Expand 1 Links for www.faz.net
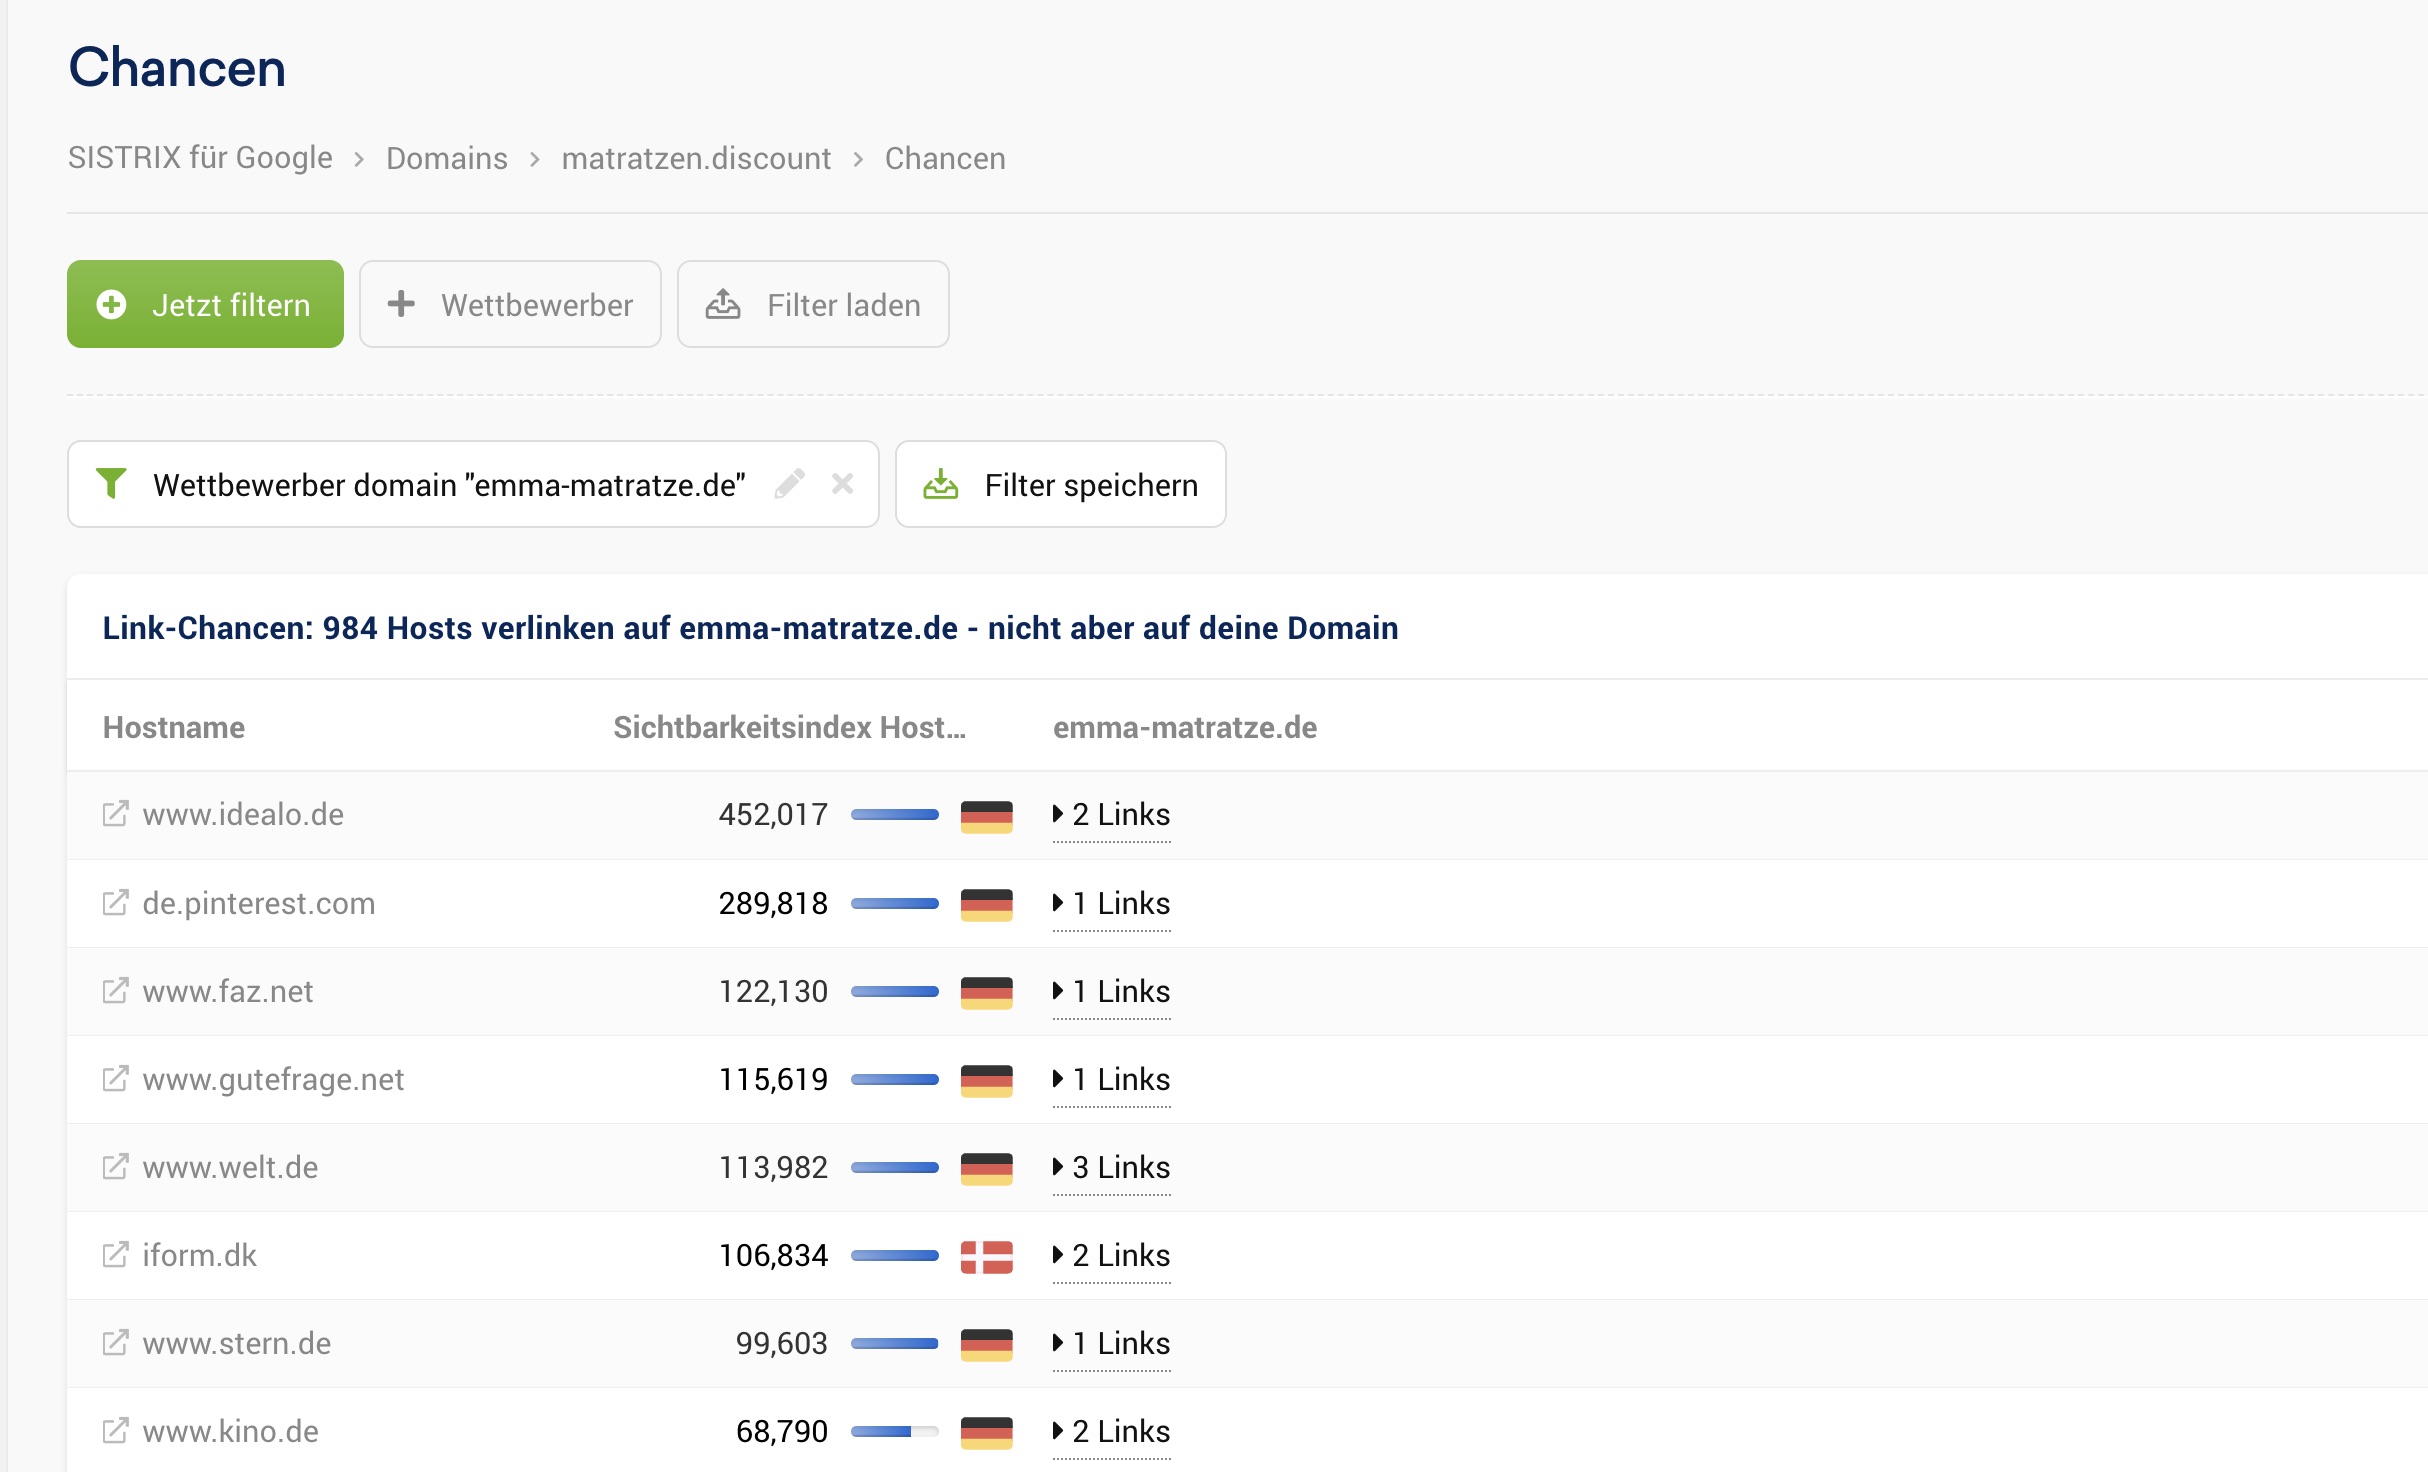The image size is (2428, 1472). point(1111,991)
